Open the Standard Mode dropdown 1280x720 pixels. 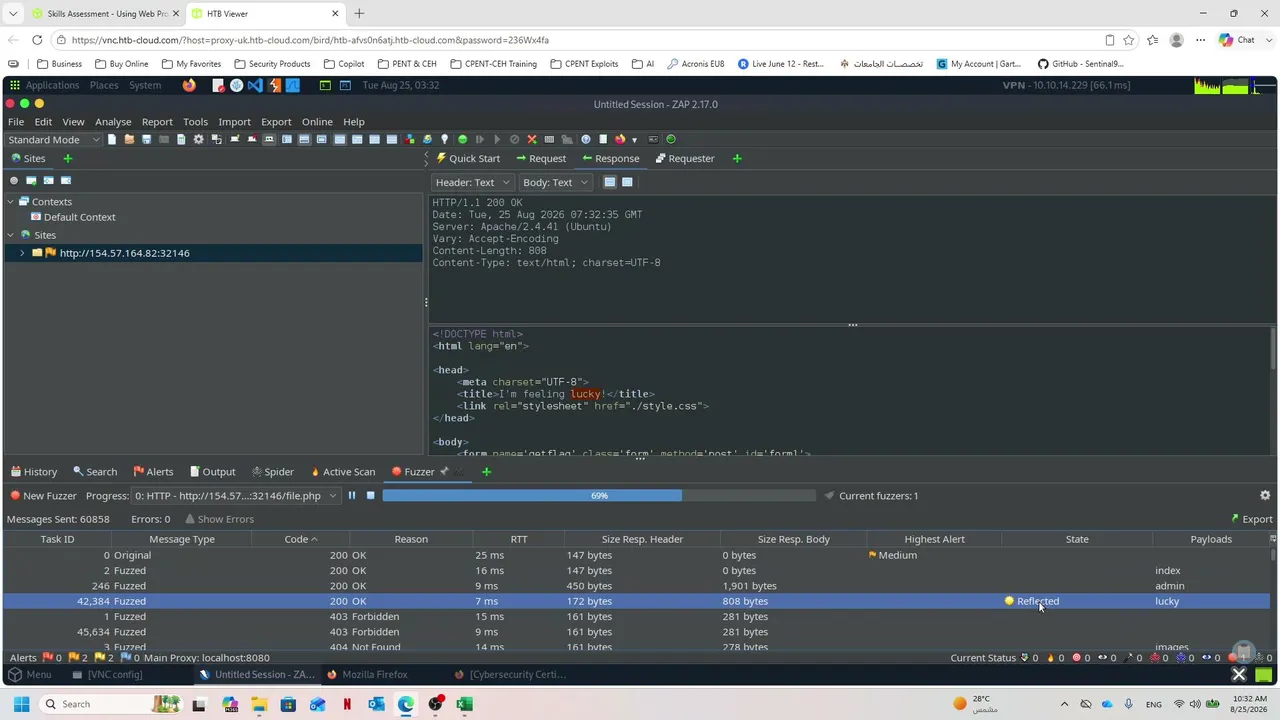54,140
